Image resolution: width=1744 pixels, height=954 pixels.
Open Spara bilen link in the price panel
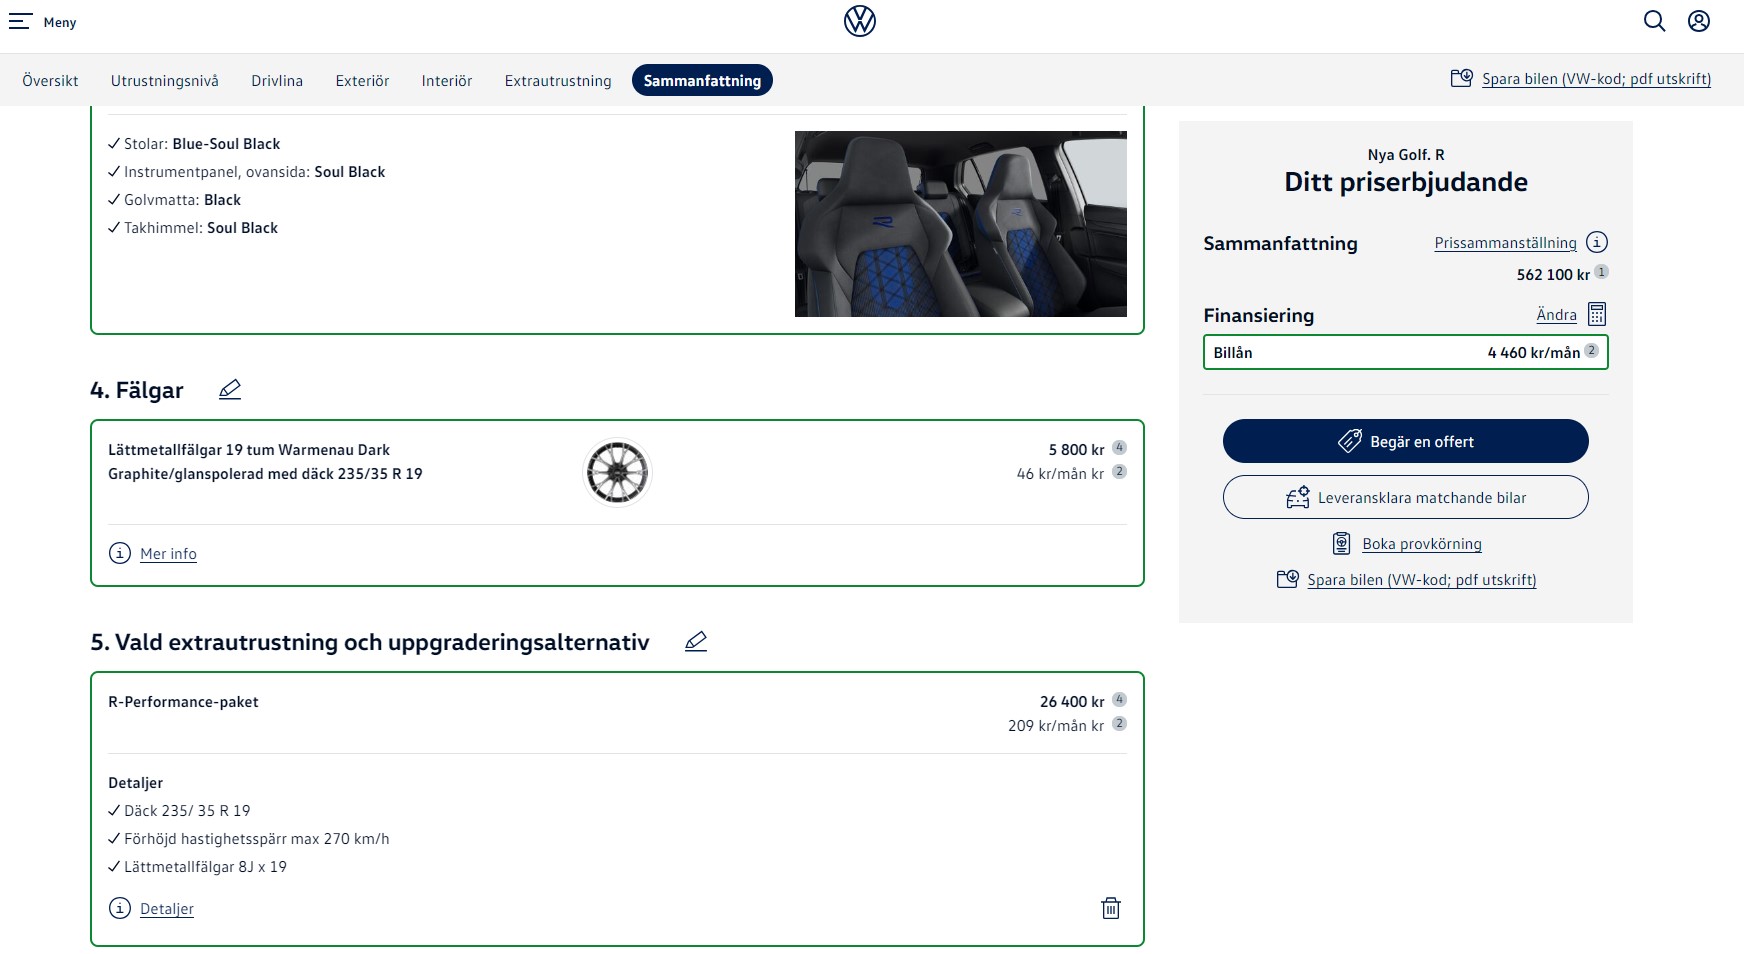[1422, 580]
